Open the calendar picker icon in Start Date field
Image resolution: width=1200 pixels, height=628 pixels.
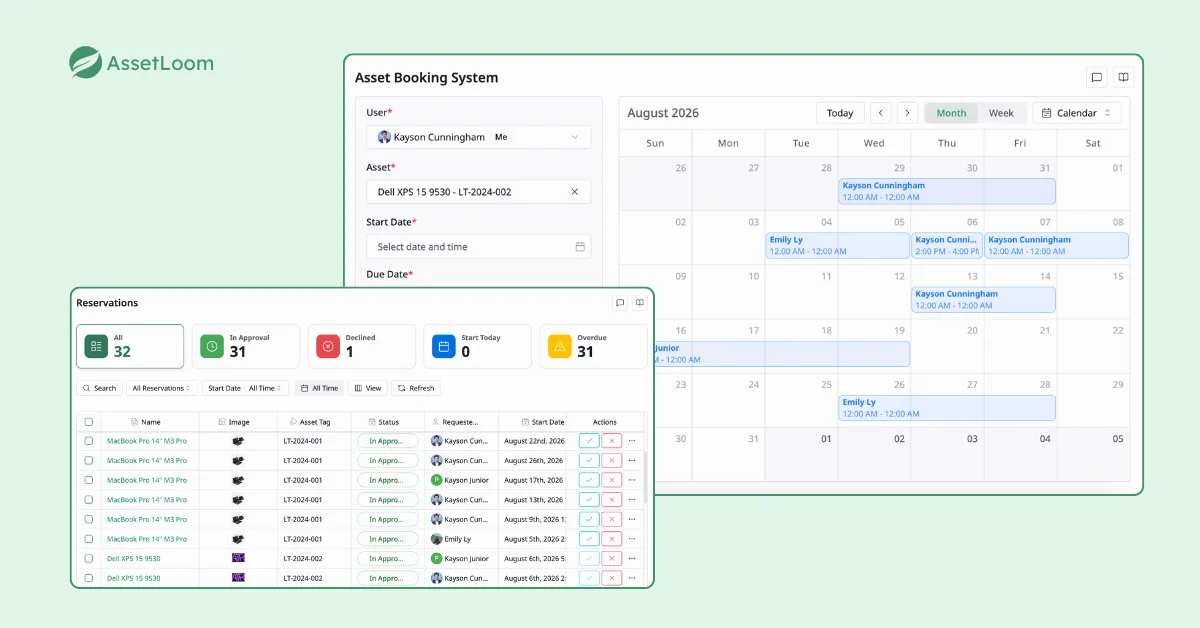[580, 247]
